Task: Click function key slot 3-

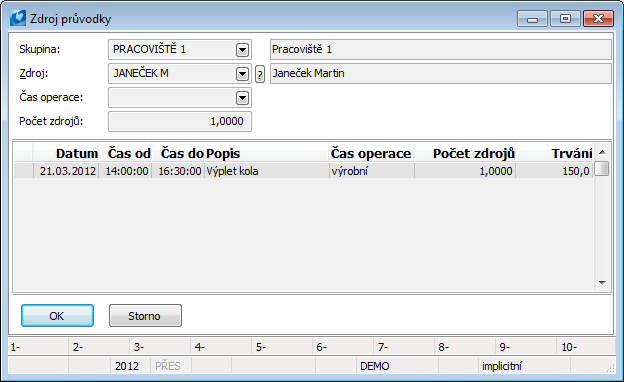Action: (x=160, y=347)
